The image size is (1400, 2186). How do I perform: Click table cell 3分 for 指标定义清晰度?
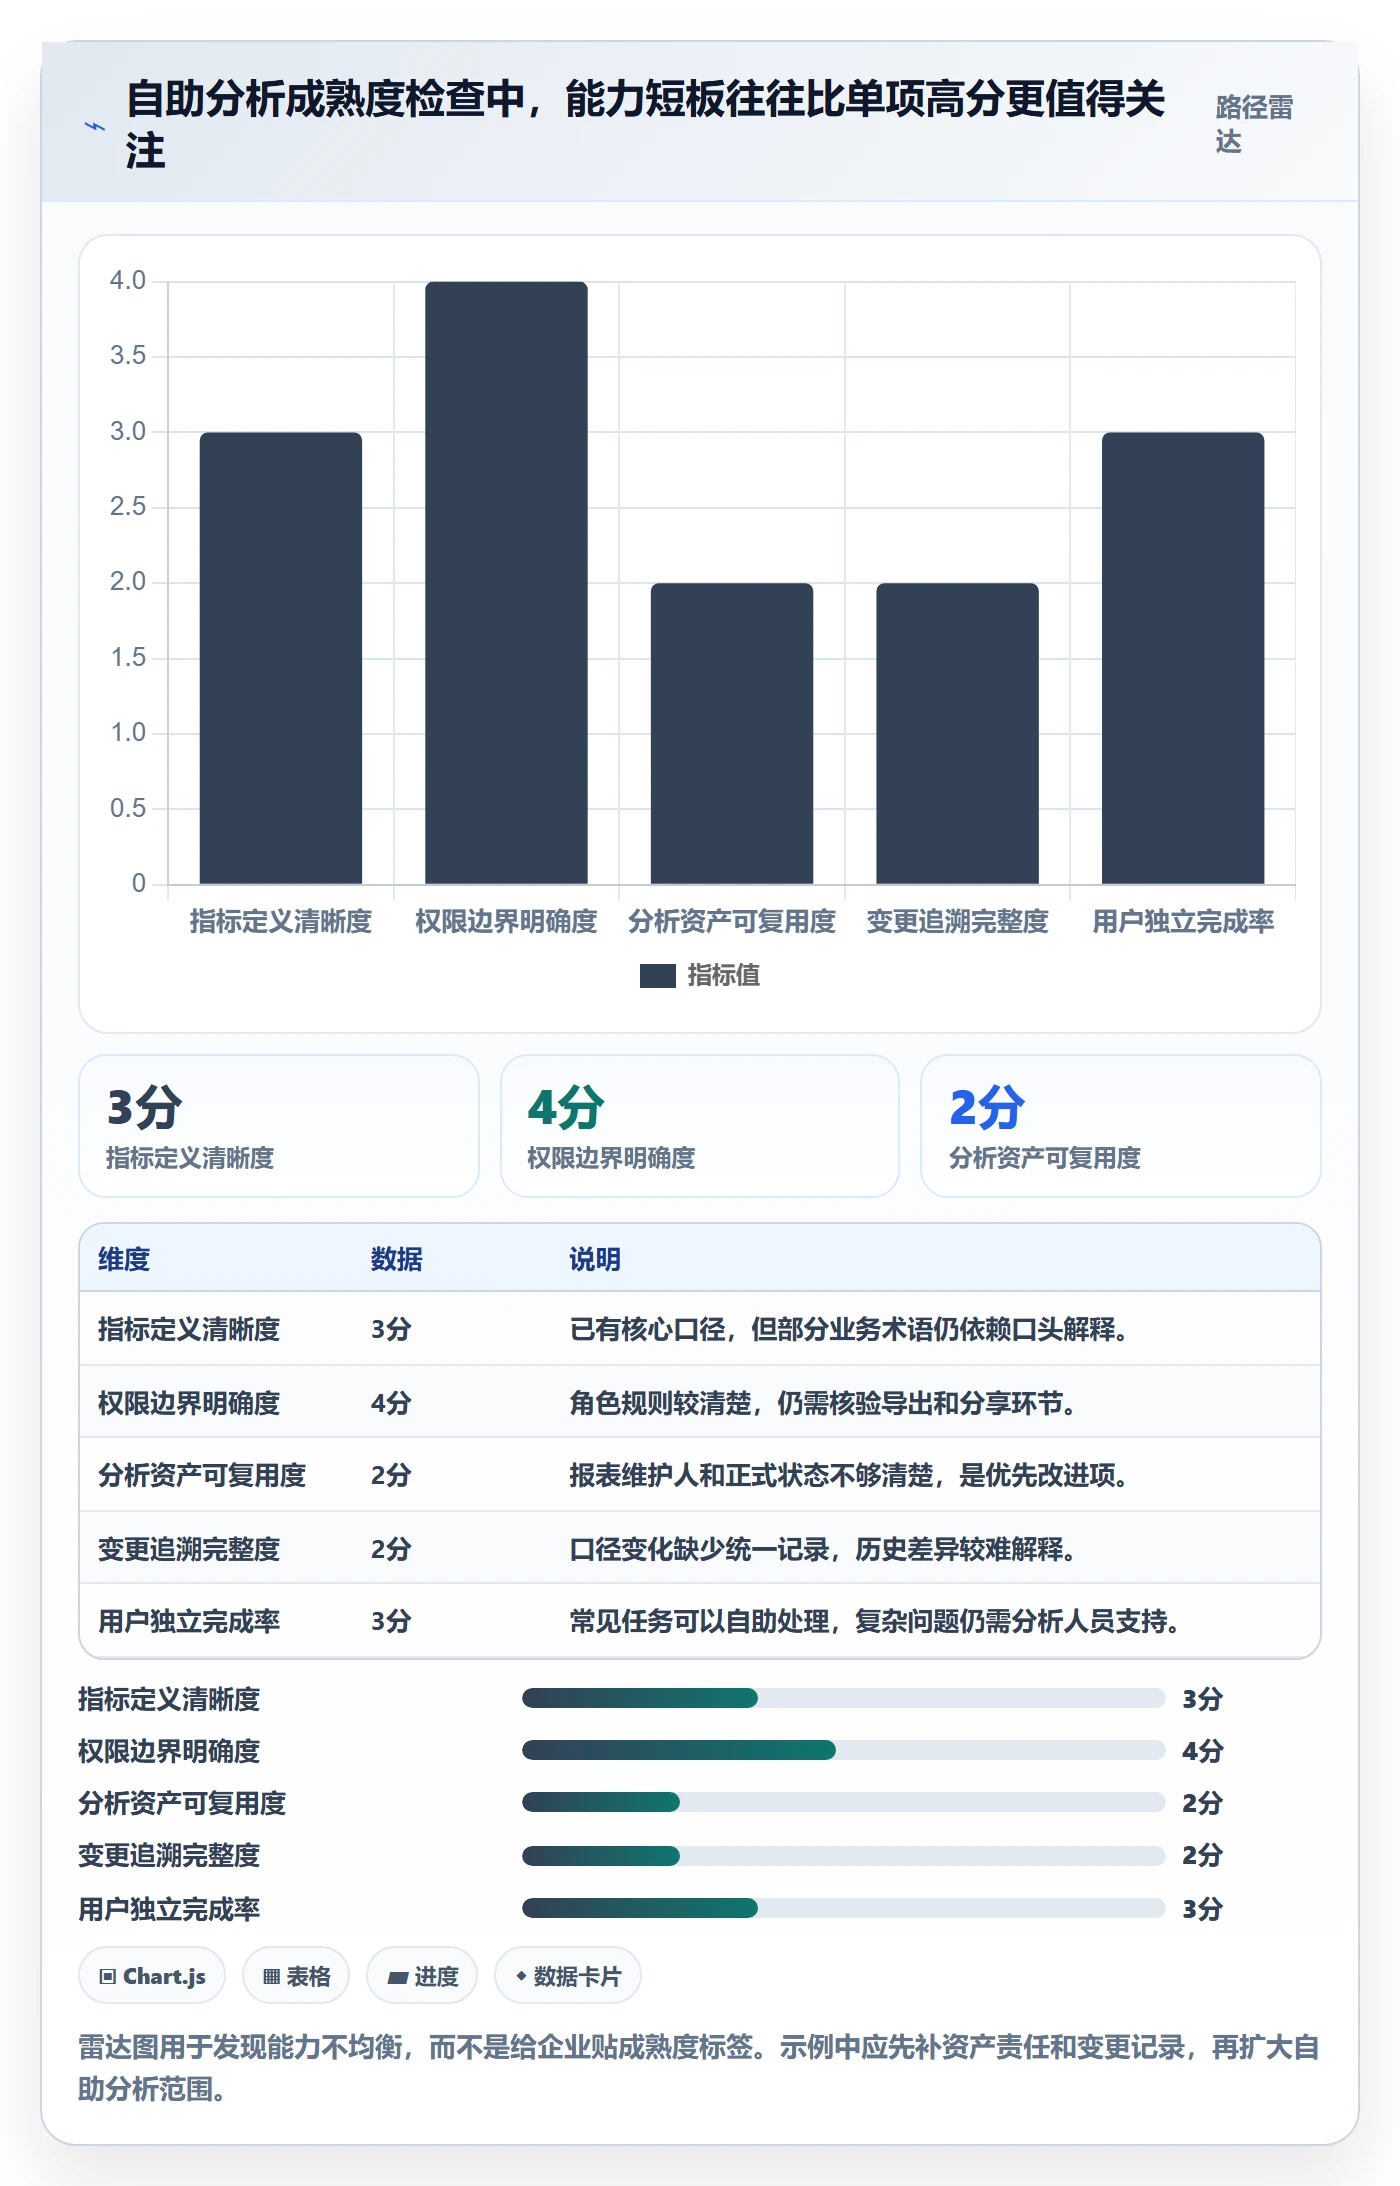click(x=391, y=1329)
